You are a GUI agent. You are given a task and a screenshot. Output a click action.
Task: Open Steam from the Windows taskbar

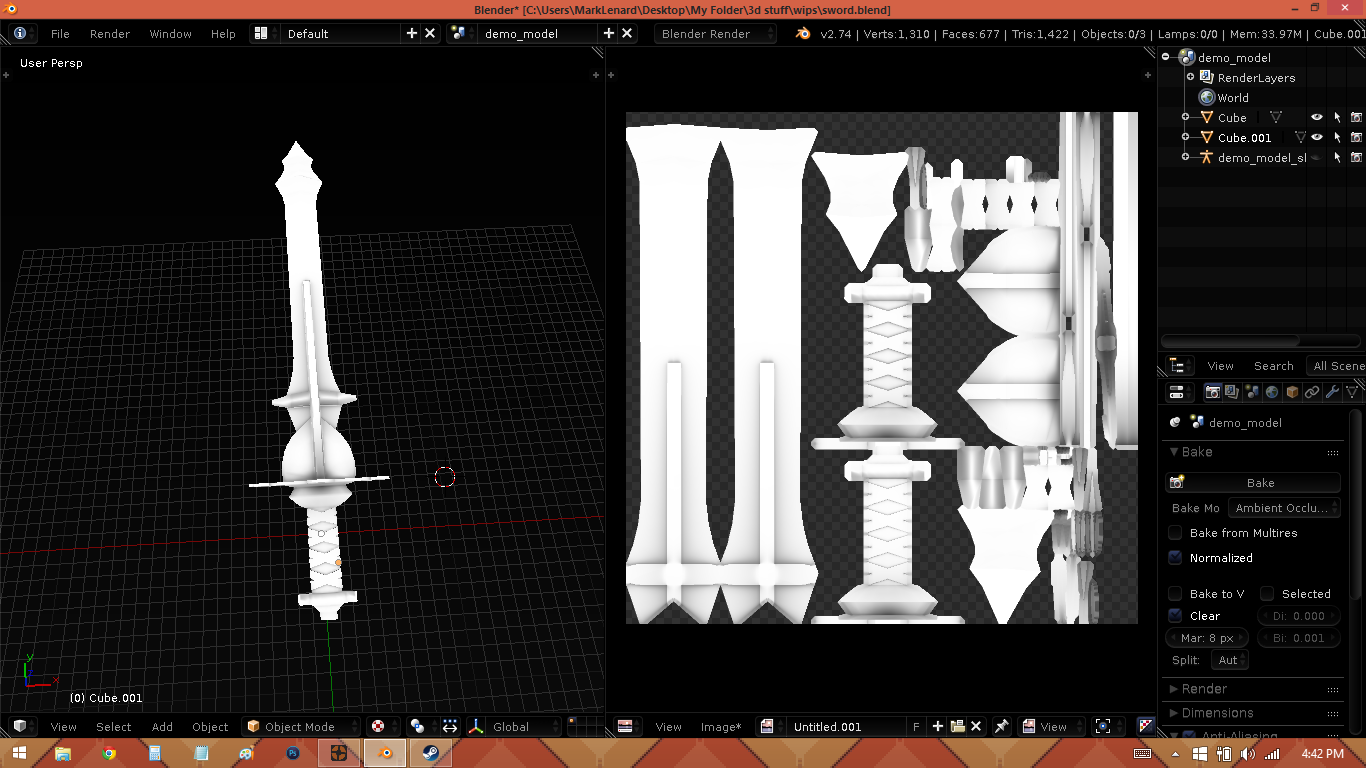[x=429, y=753]
